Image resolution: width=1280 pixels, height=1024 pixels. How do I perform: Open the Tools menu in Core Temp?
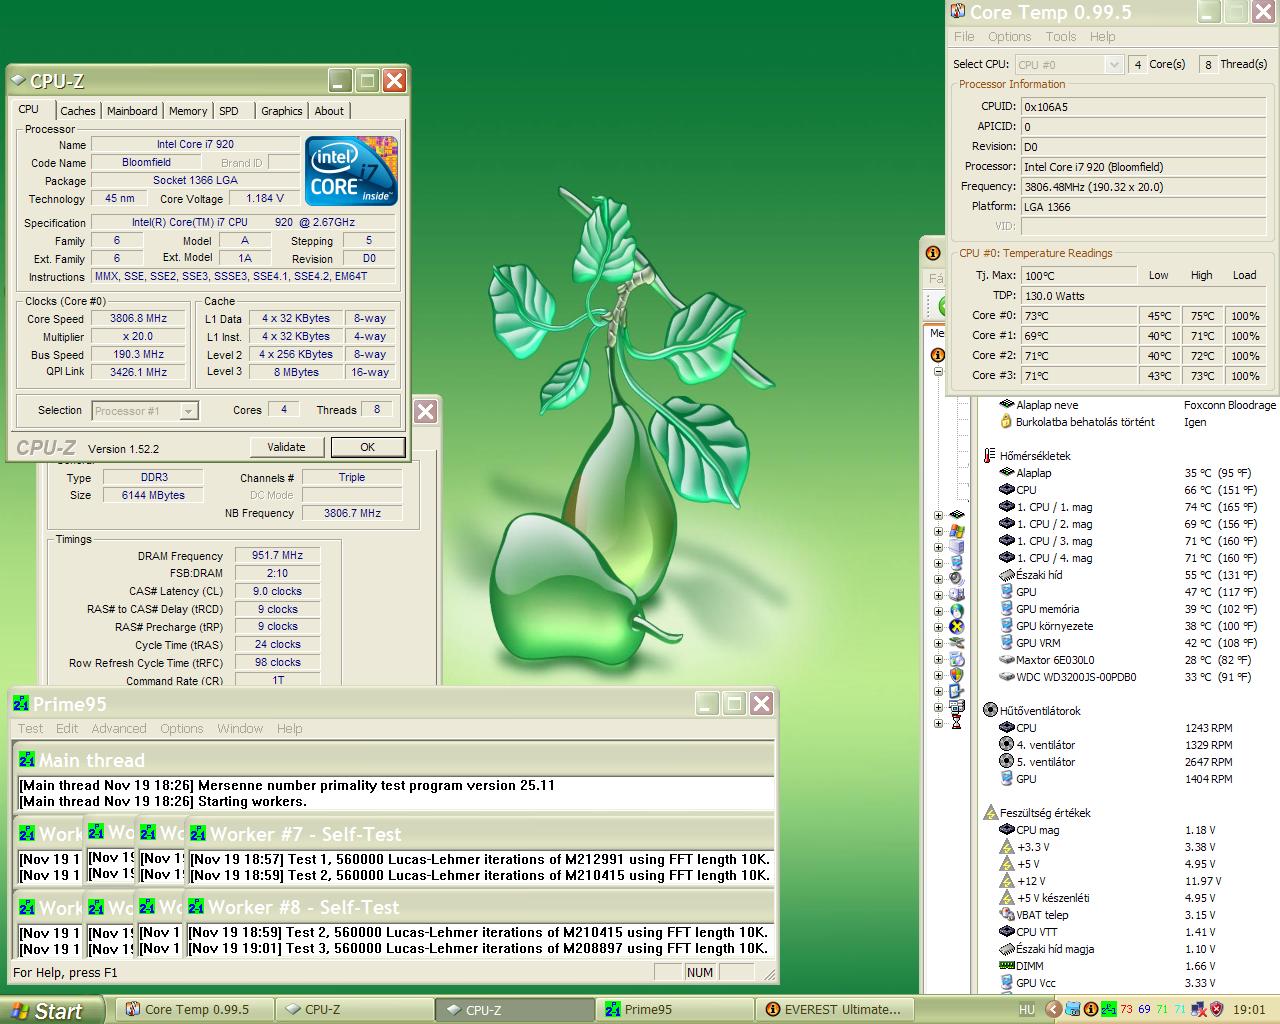(x=1061, y=36)
